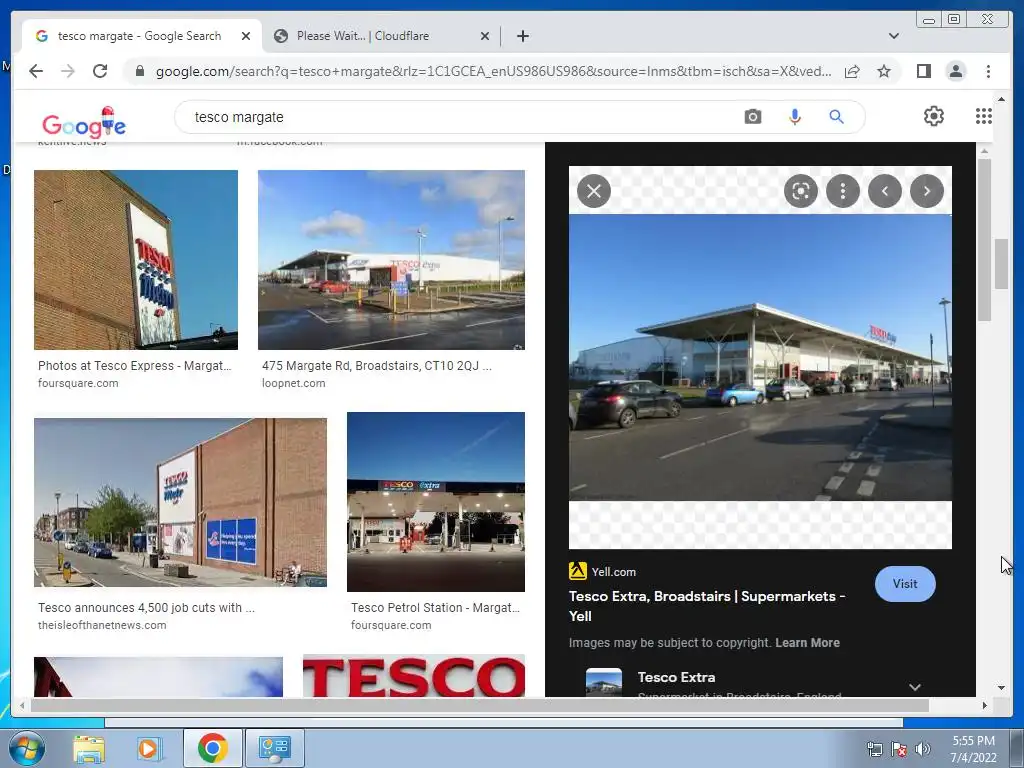Image resolution: width=1024 pixels, height=768 pixels.
Task: Click the address bar URL
Action: 493,71
